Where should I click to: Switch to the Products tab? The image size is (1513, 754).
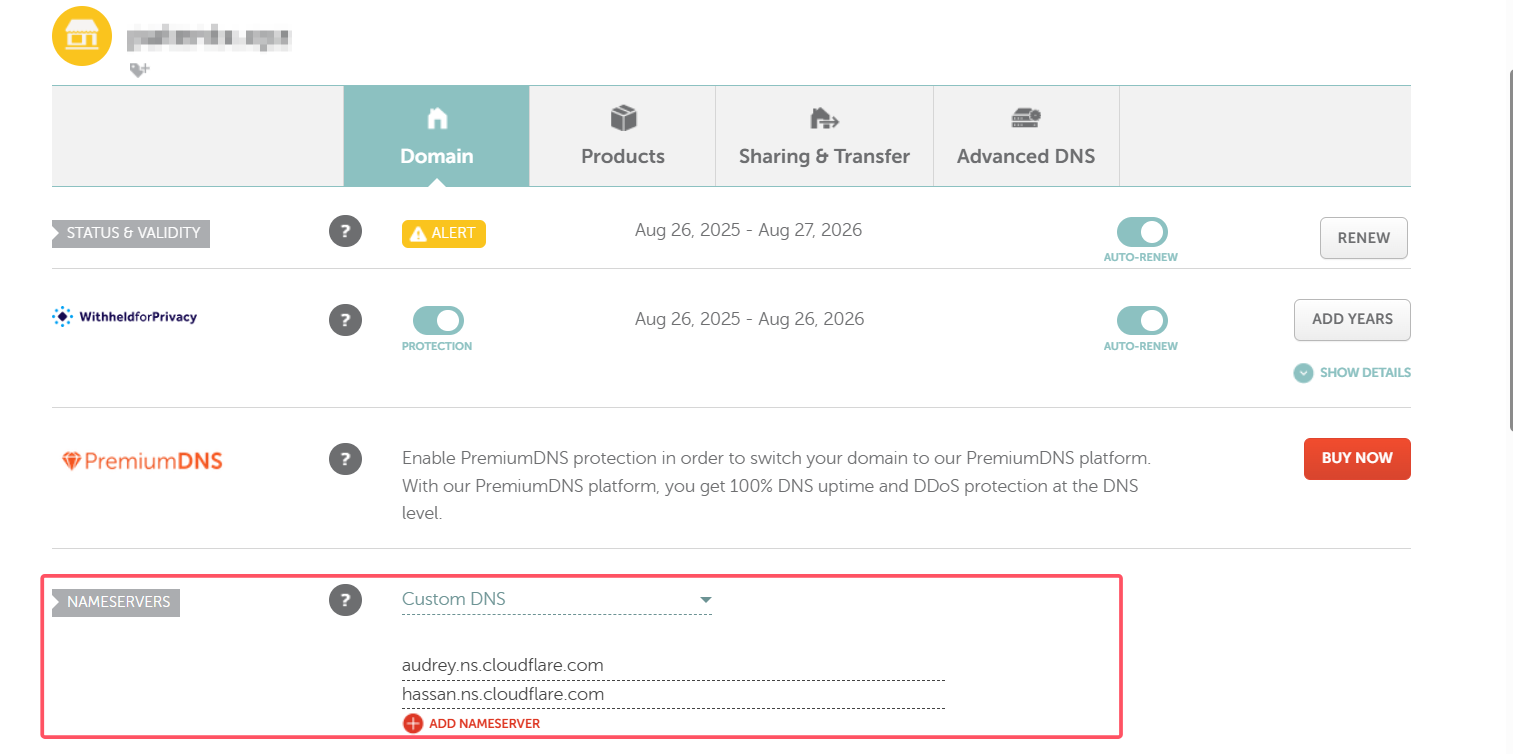(x=622, y=136)
